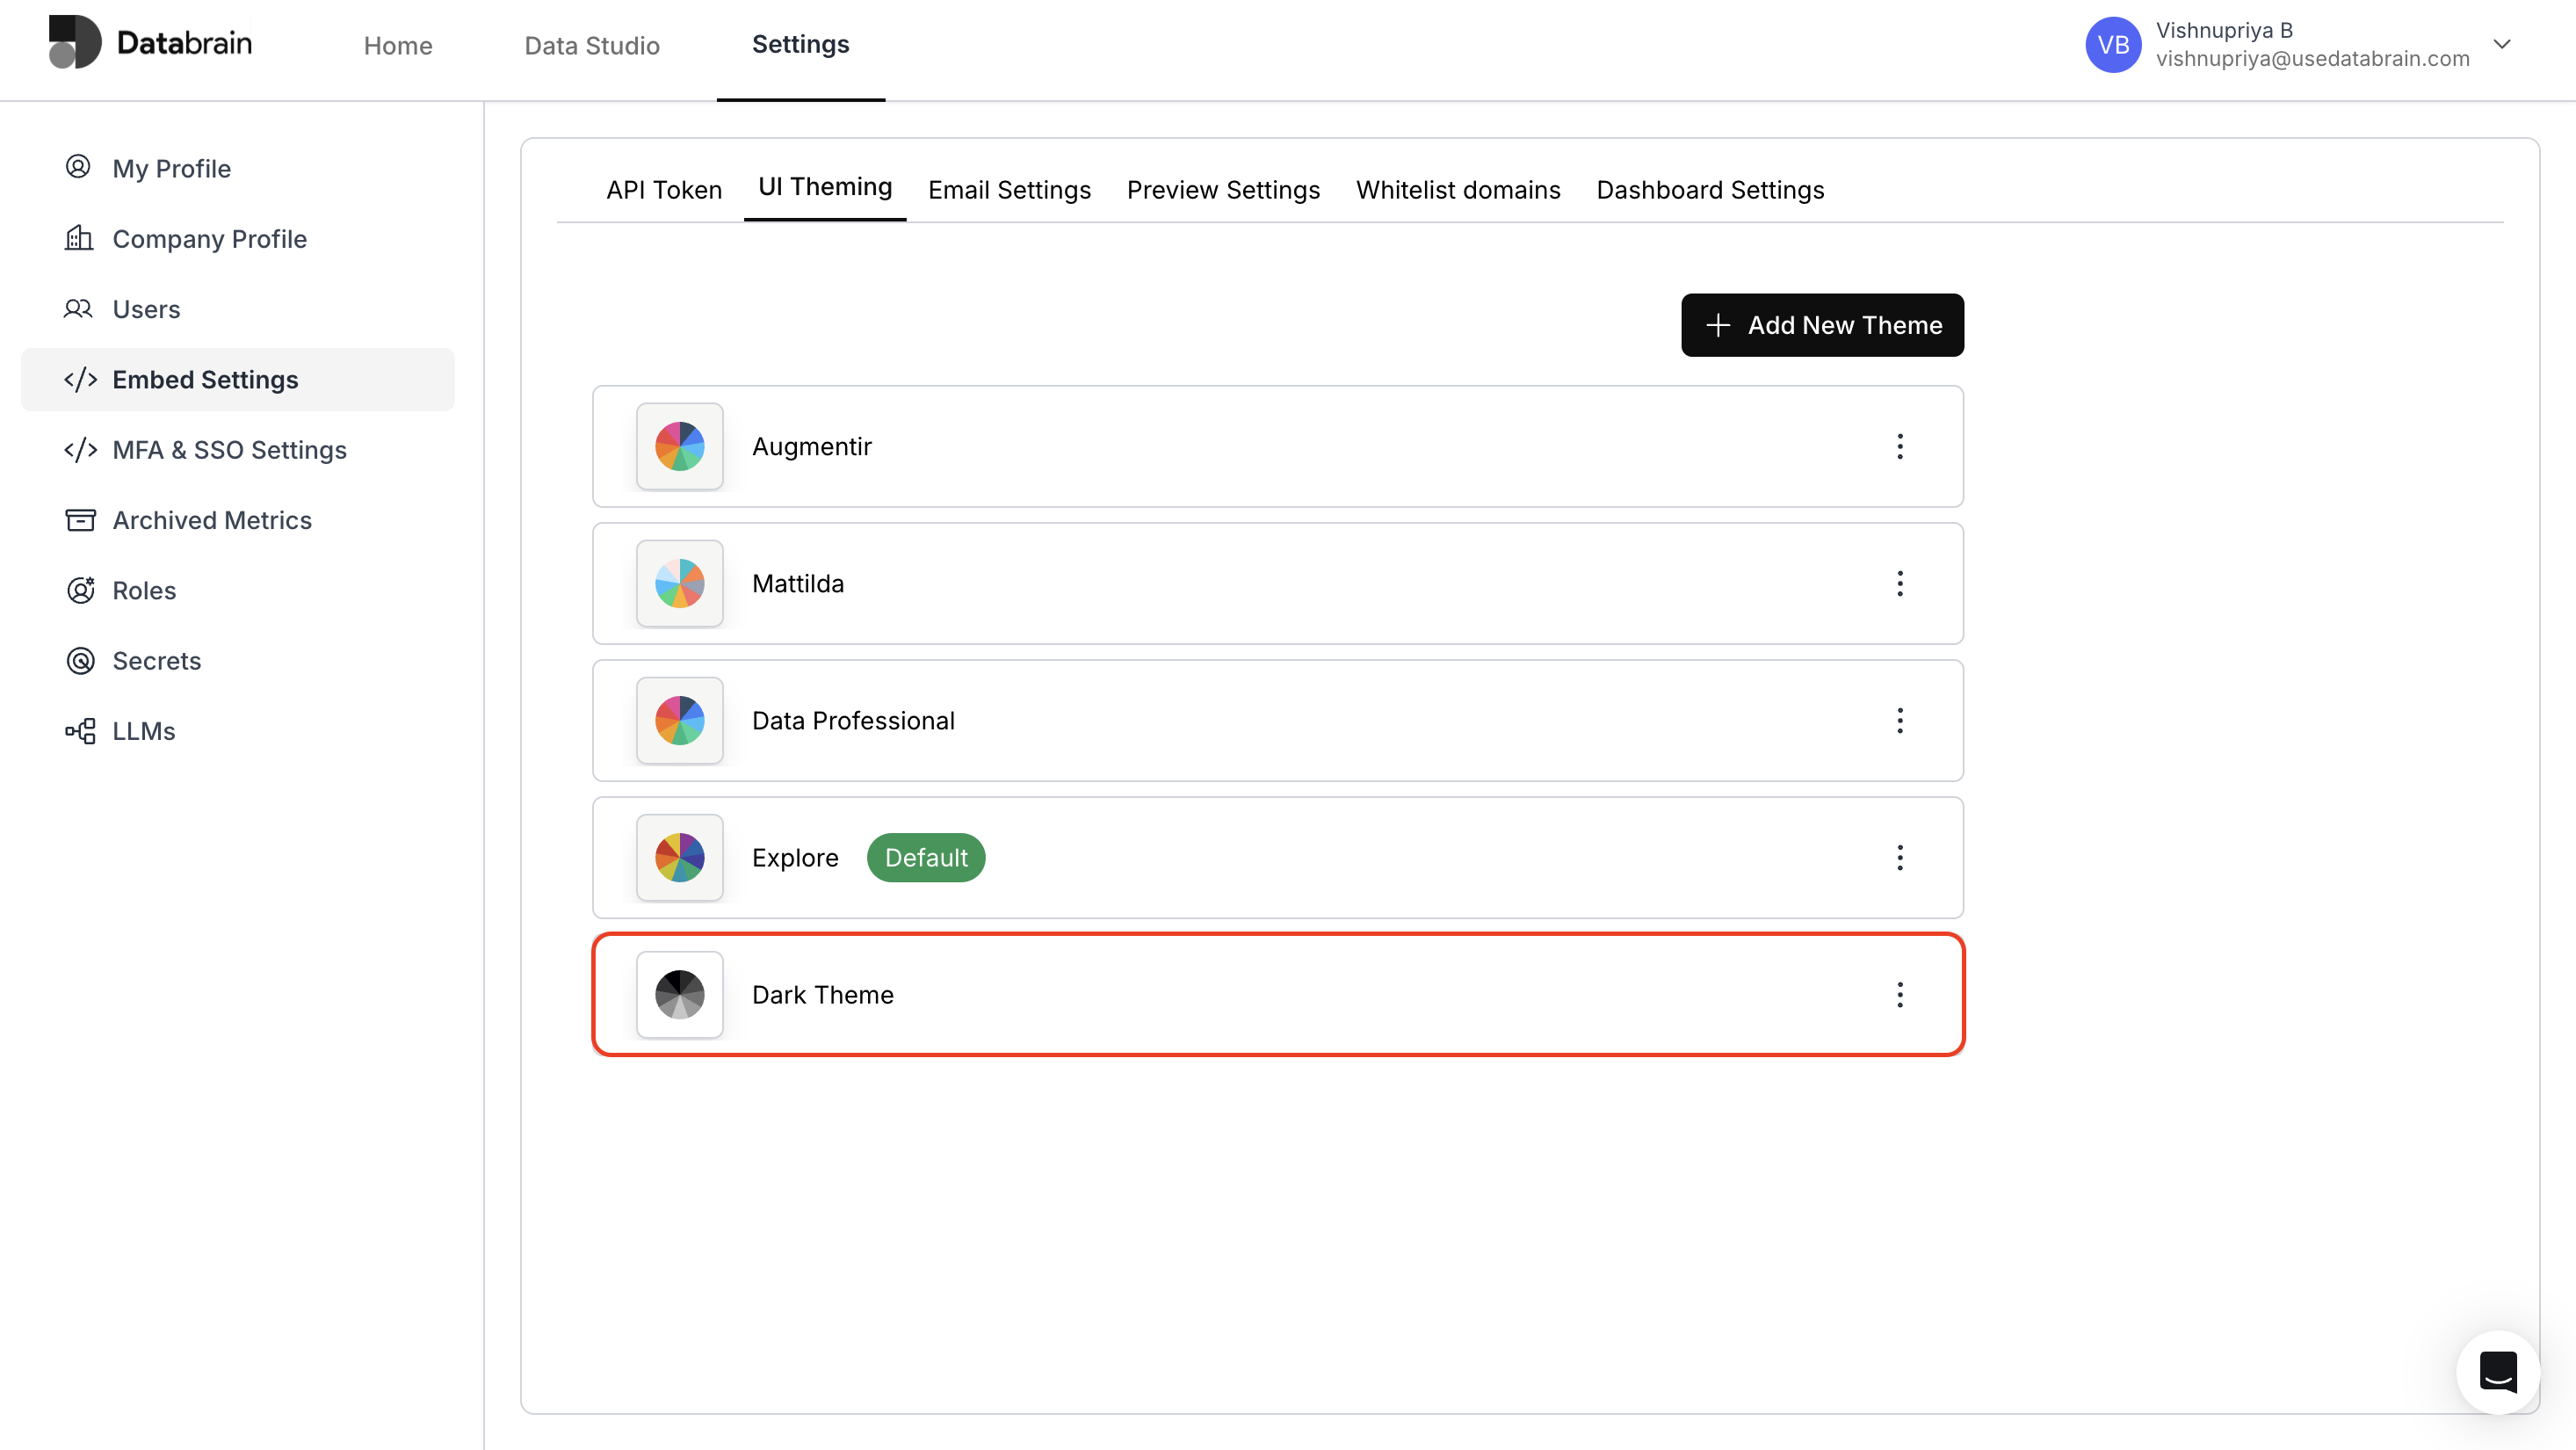Switch to the Whitelist domains tab
Image resolution: width=2576 pixels, height=1450 pixels.
(1457, 190)
